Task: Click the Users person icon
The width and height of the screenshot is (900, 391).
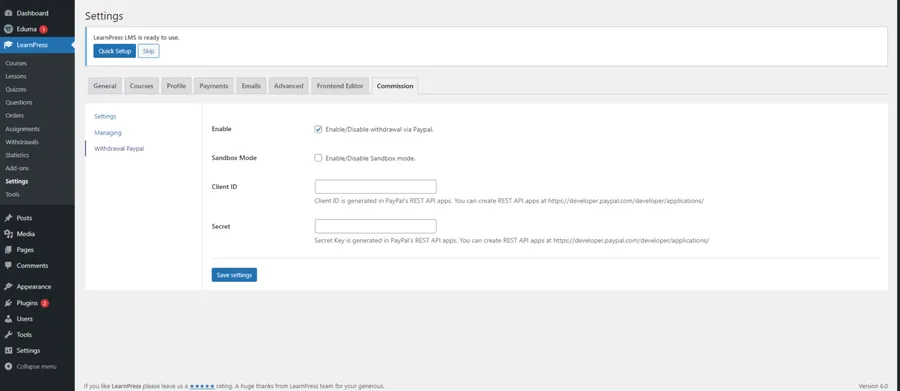Action: 8,319
